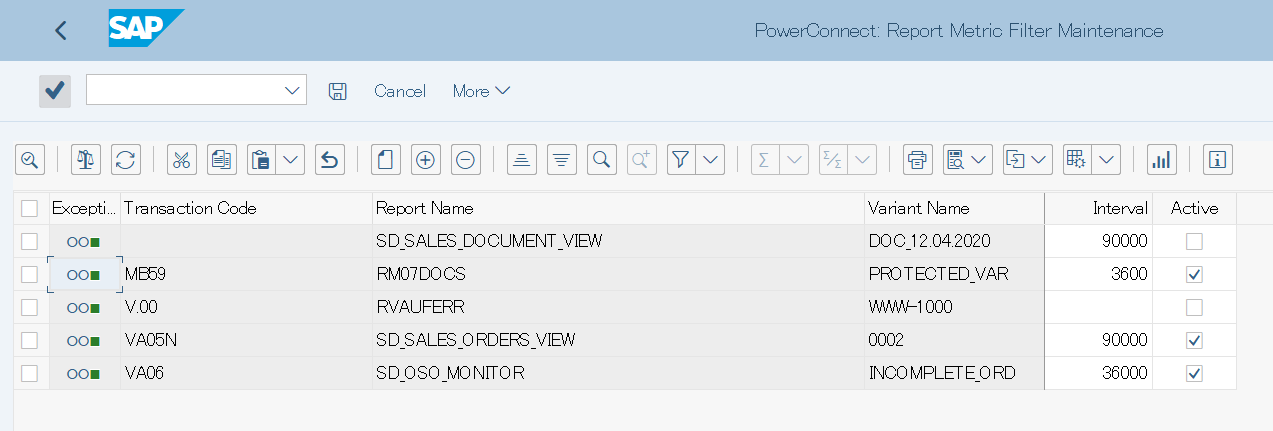Click the Cut scissors icon

[x=181, y=159]
